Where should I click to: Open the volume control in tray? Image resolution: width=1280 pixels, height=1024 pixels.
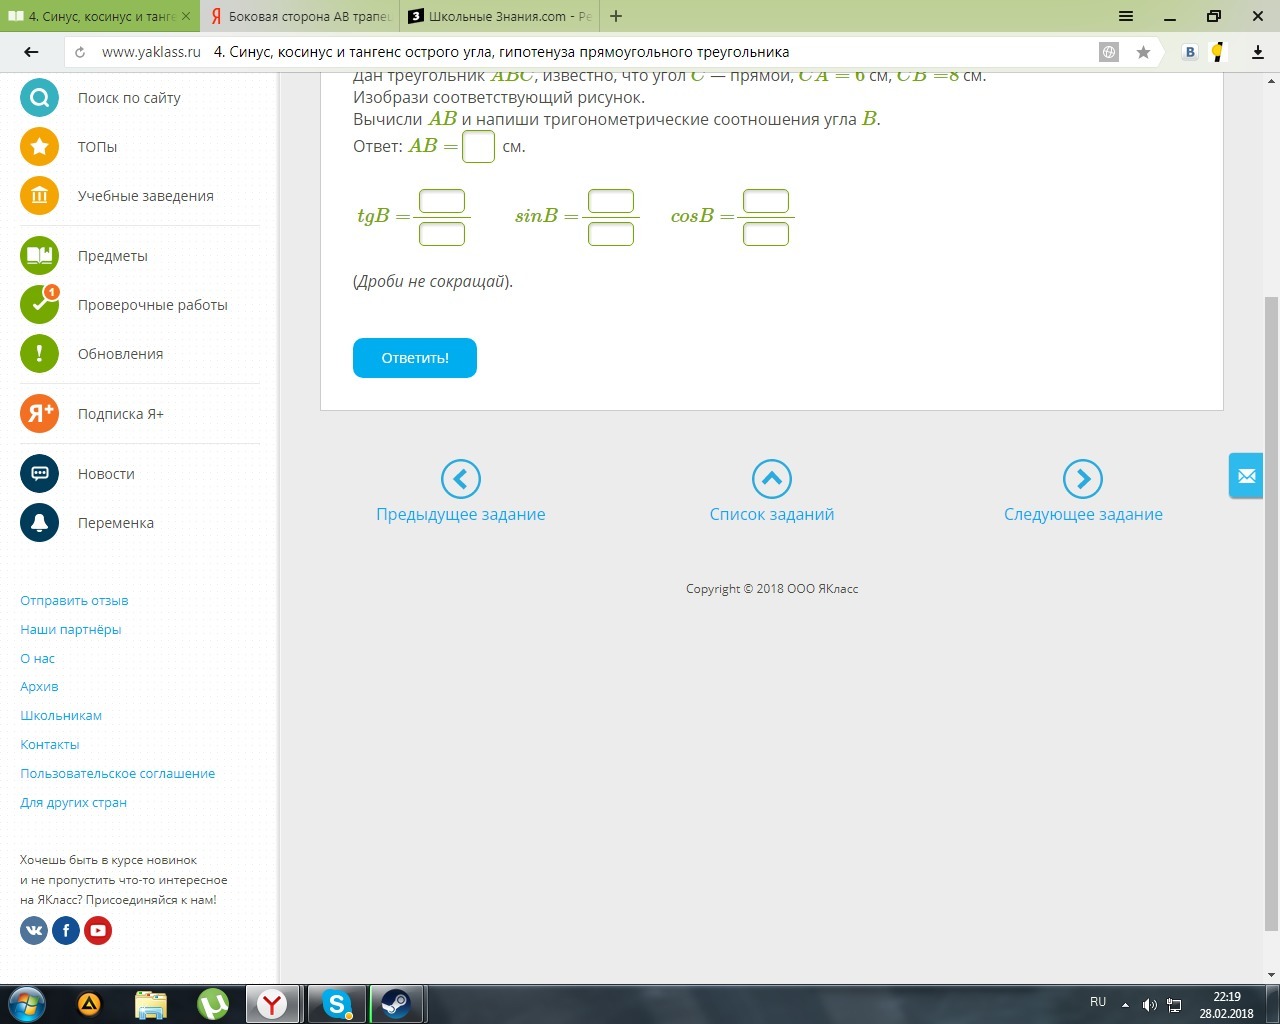click(1150, 1005)
